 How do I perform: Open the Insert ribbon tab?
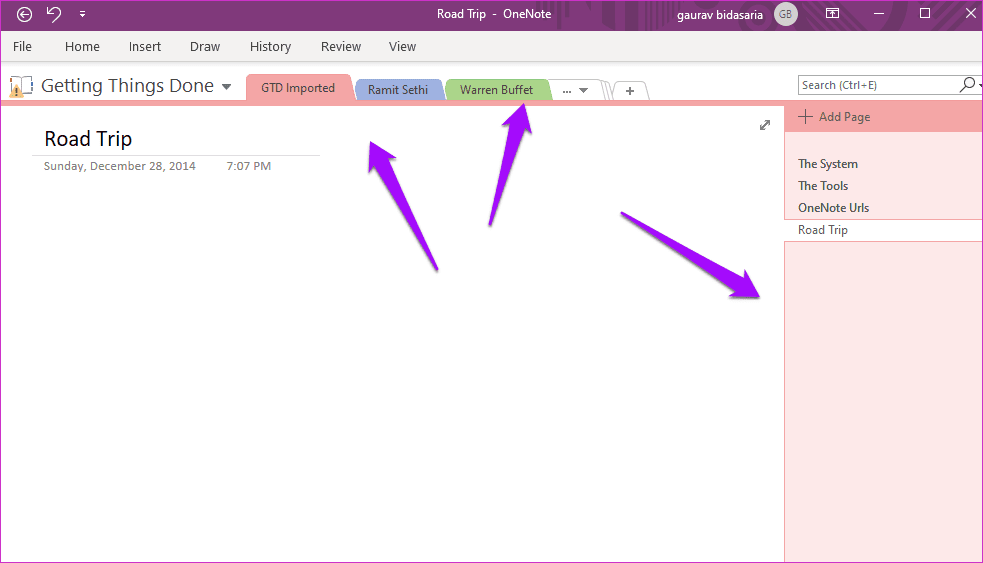(x=145, y=46)
